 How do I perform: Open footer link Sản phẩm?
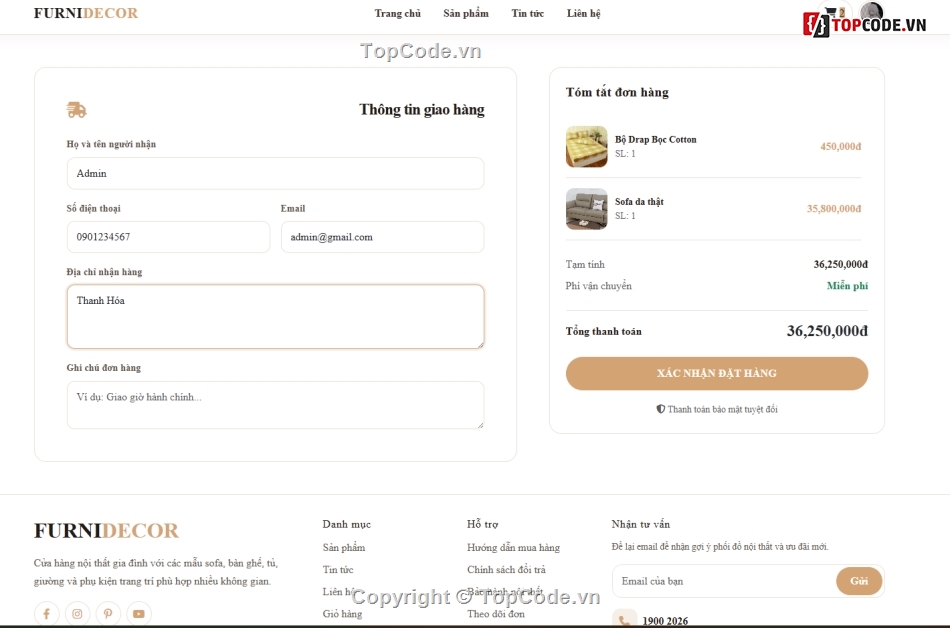[x=344, y=547]
